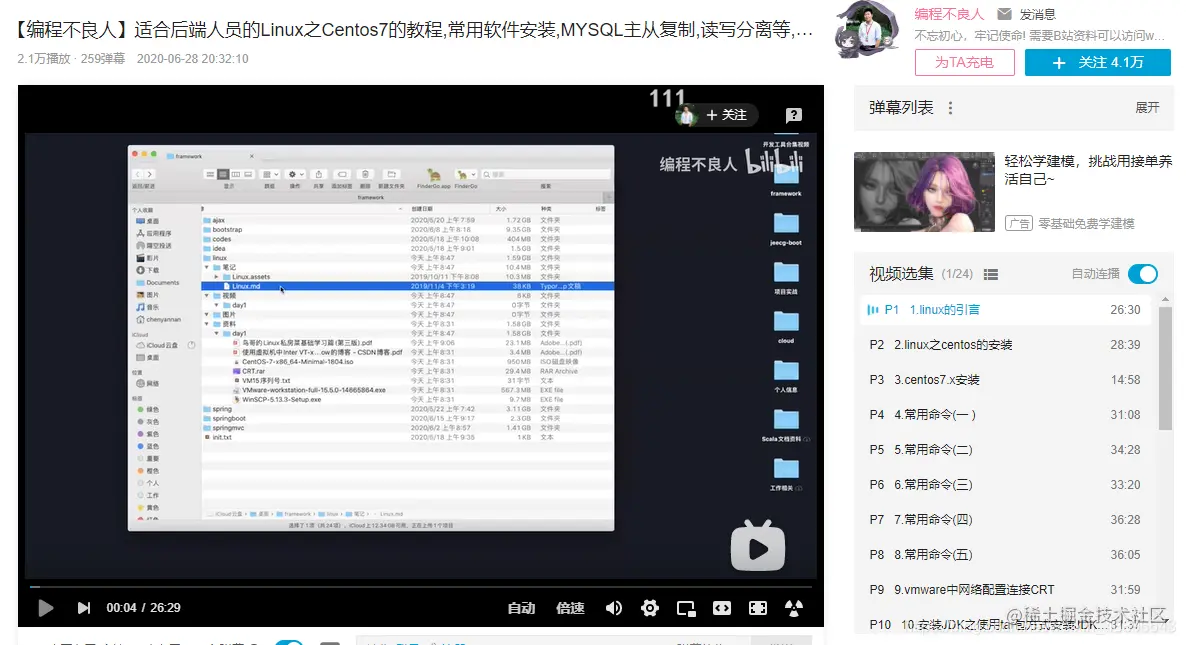Click the small uploader avatar inside the player

686,115
